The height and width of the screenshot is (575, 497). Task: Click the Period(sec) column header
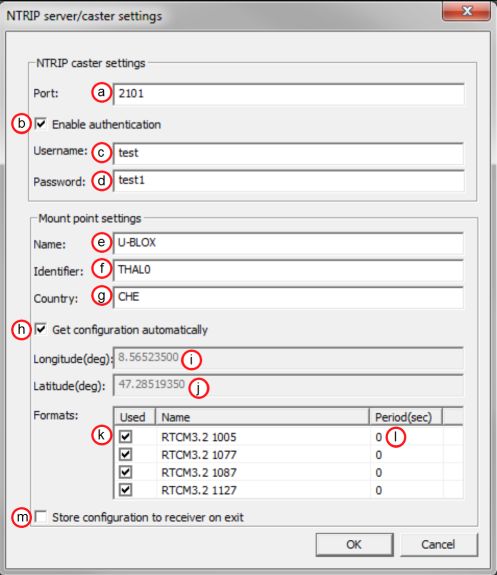point(405,417)
